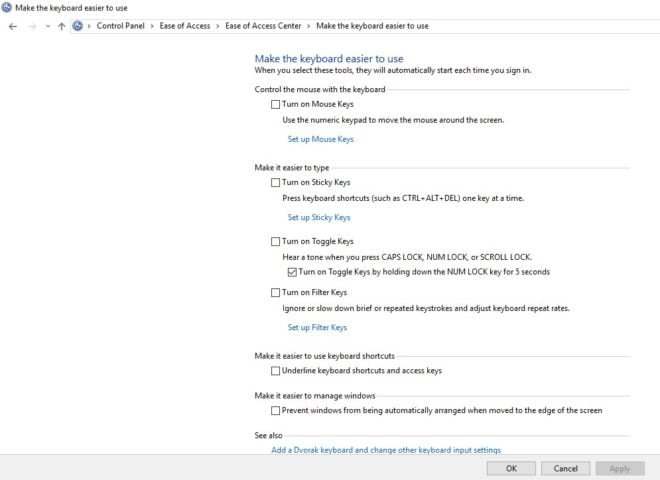Navigate to Control Panel breadcrumb
The width and height of the screenshot is (660, 480).
[x=122, y=26]
